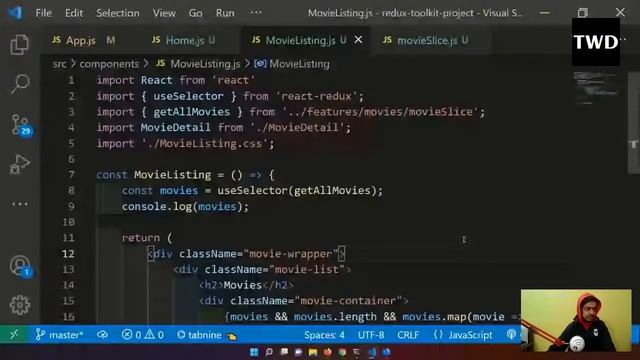This screenshot has width=640, height=360.
Task: Open the Windows Start button
Action: point(254,352)
